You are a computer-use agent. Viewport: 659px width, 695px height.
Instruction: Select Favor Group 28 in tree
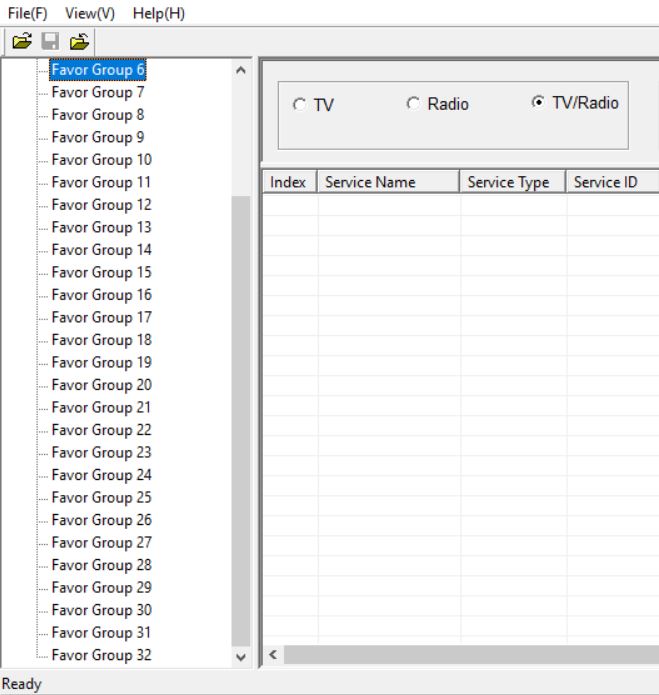pyautogui.click(x=101, y=565)
